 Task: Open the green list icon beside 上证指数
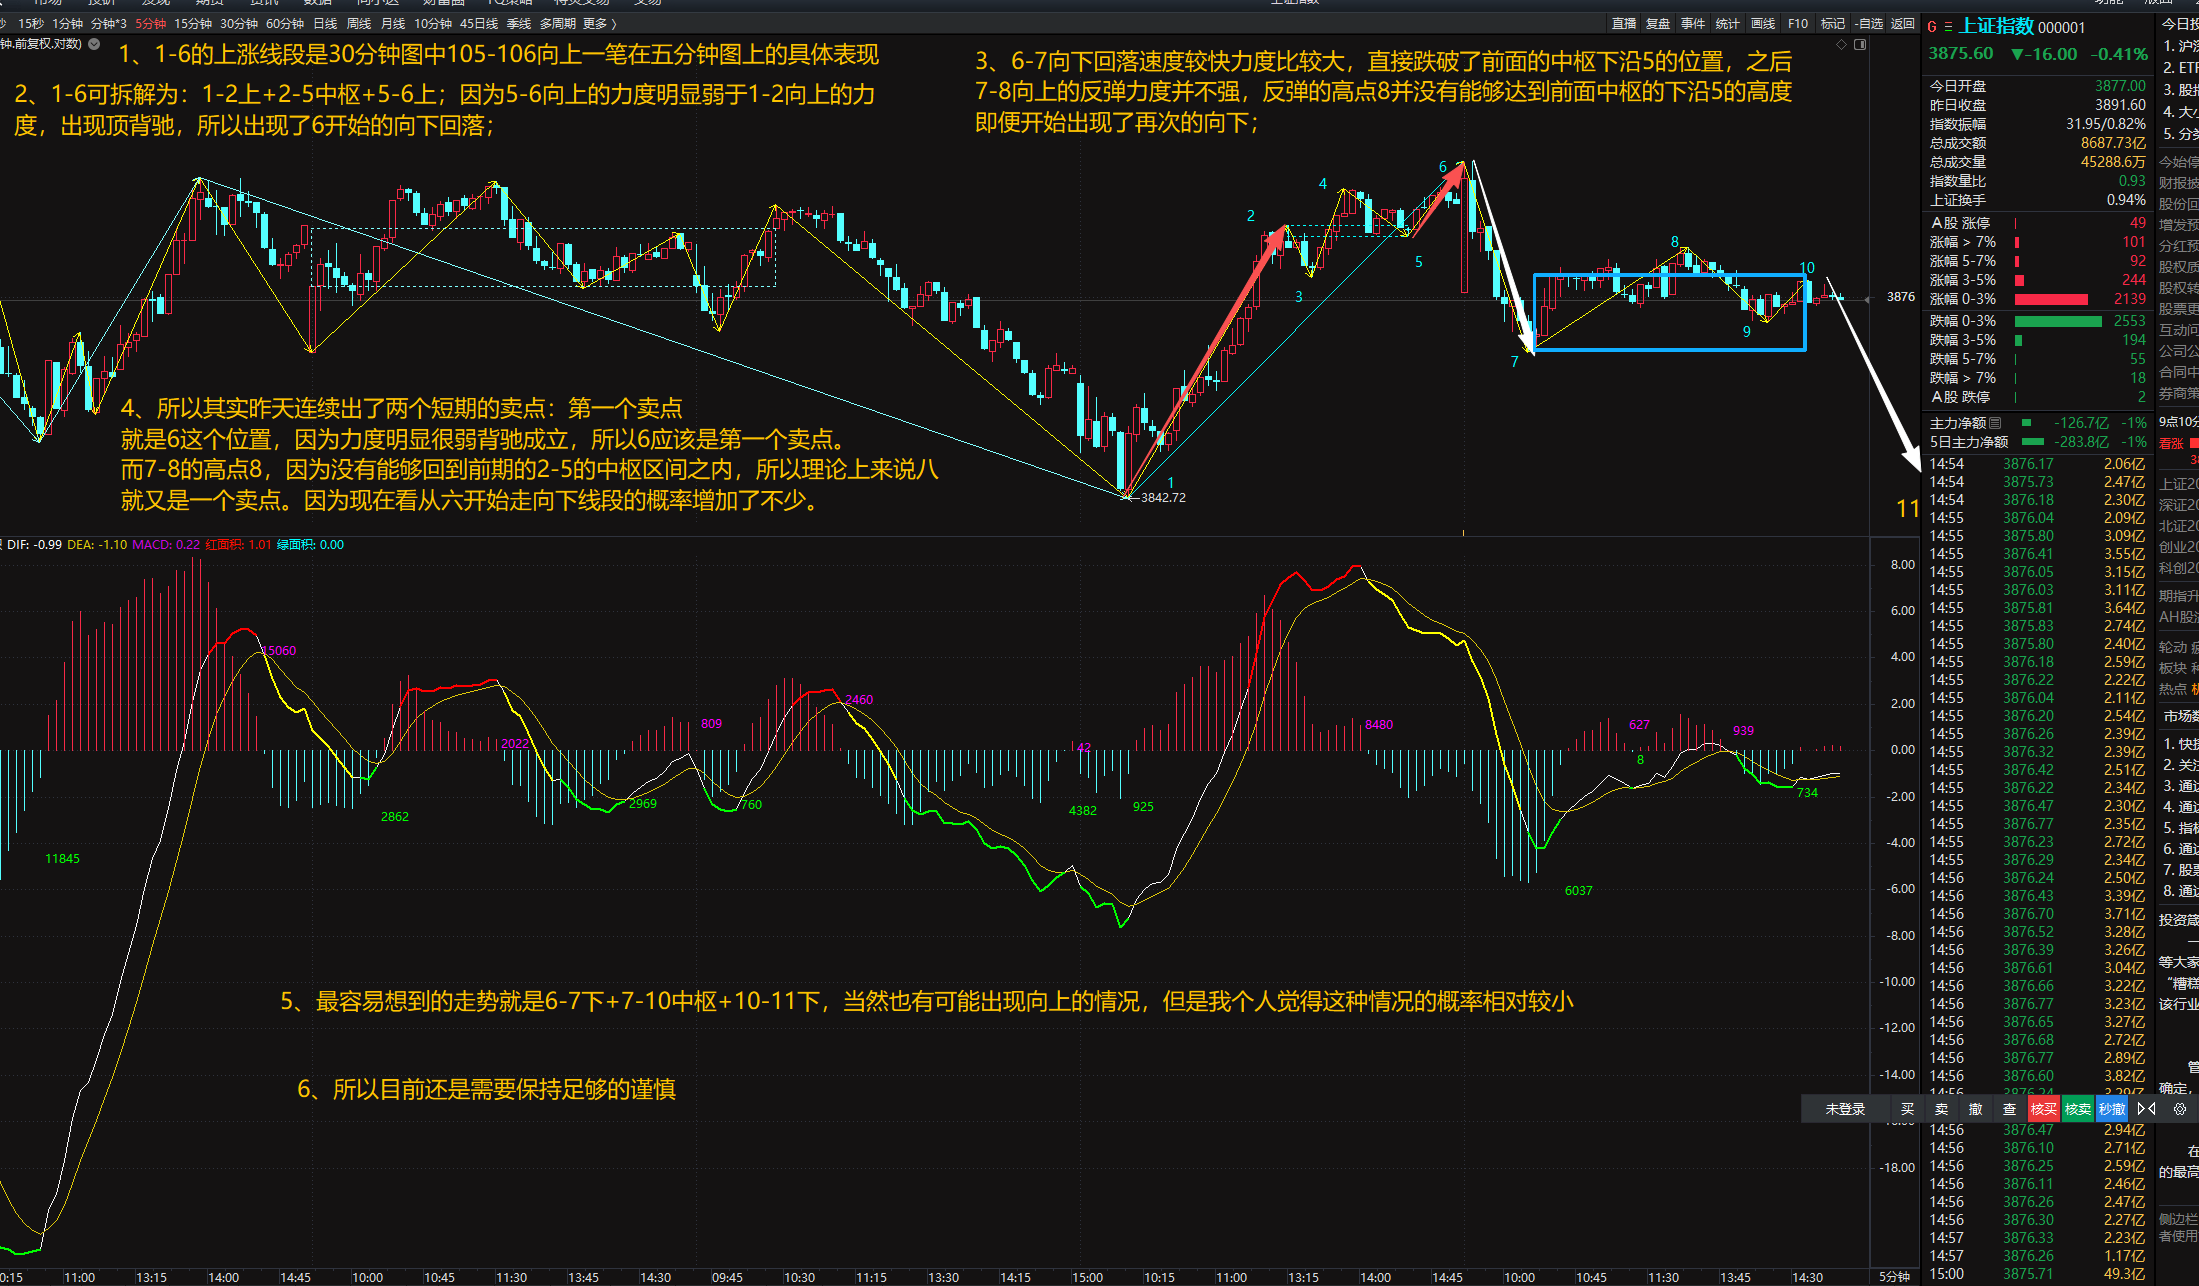pyautogui.click(x=1948, y=27)
